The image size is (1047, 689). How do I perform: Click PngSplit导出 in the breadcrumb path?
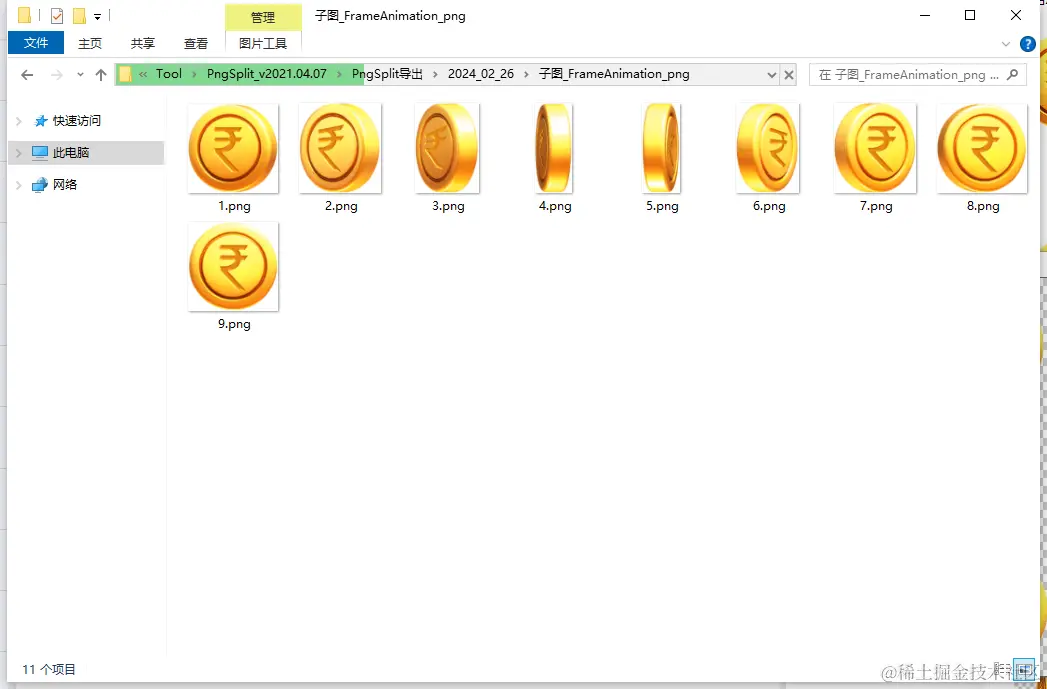387,74
